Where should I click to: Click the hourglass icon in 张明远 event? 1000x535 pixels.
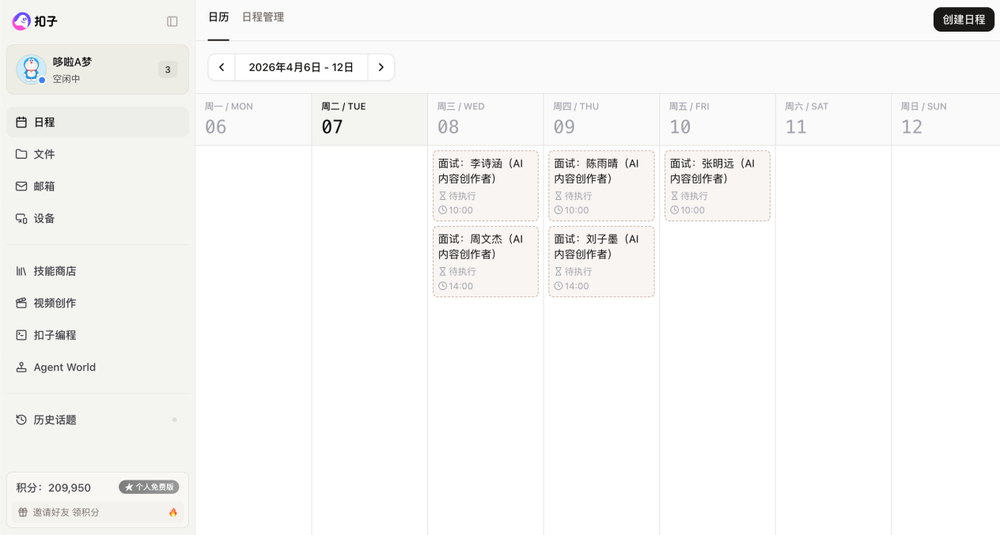[675, 196]
